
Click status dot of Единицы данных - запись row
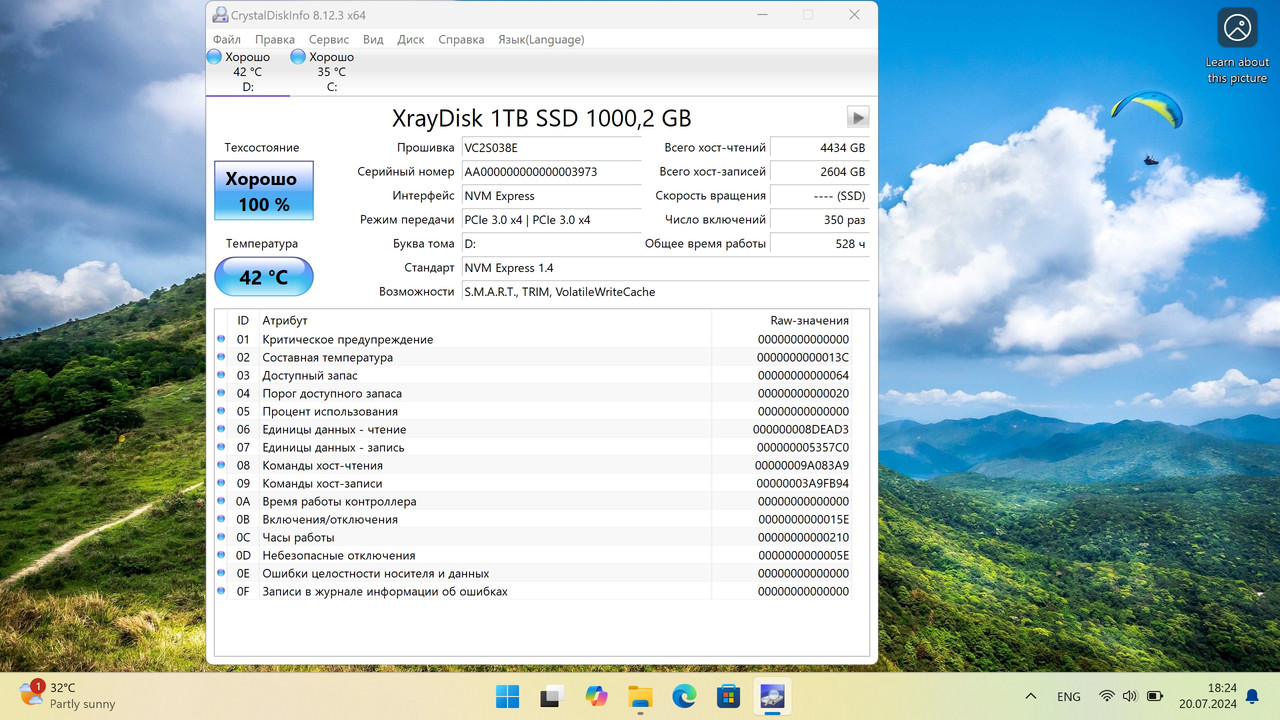[x=221, y=447]
